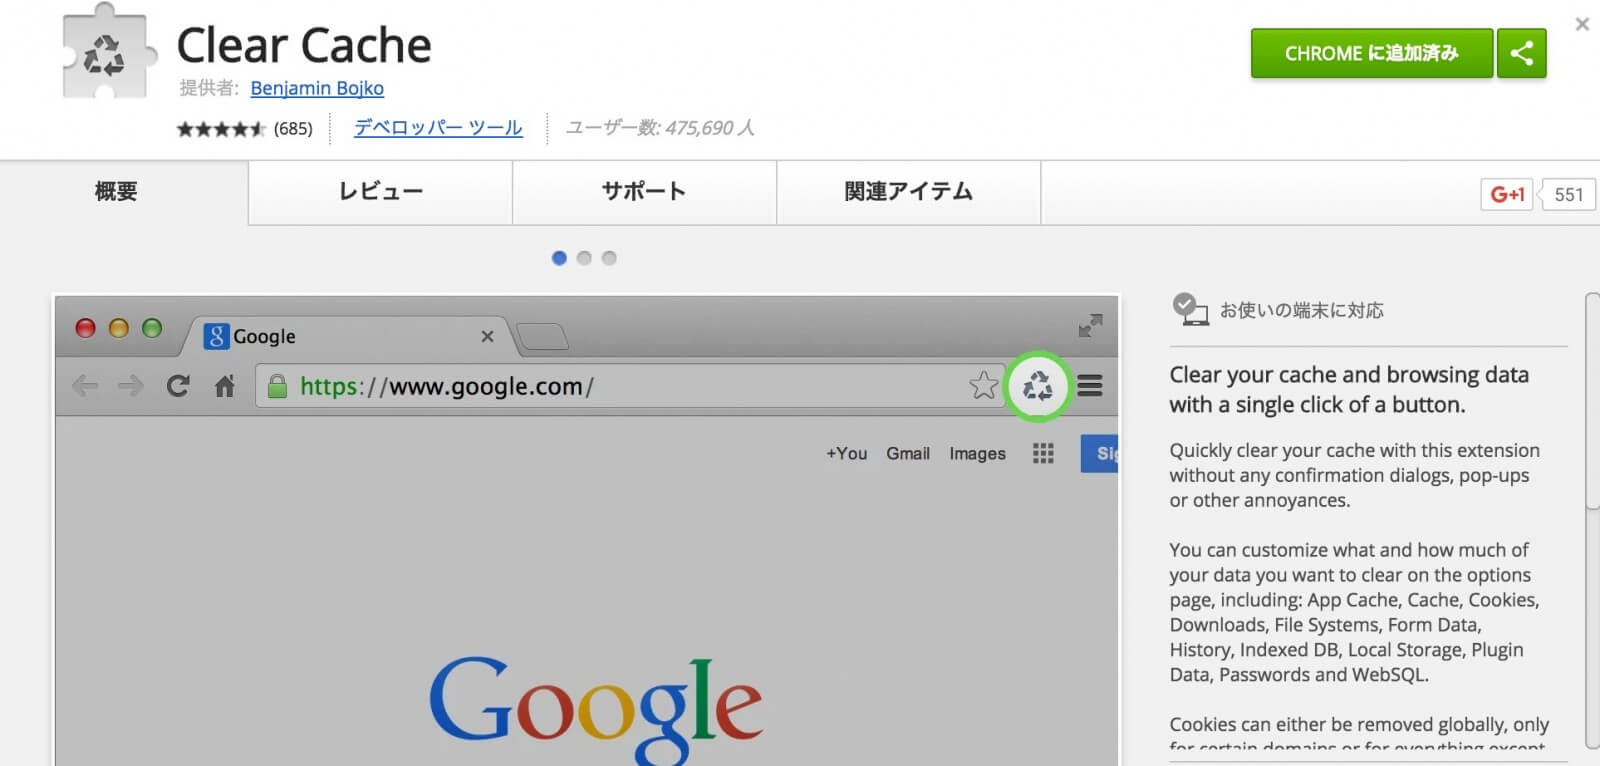Screen dimensions: 1600x766
Task: Click the Clear Cache puzzle-piece extension icon
Action: tap(110, 50)
